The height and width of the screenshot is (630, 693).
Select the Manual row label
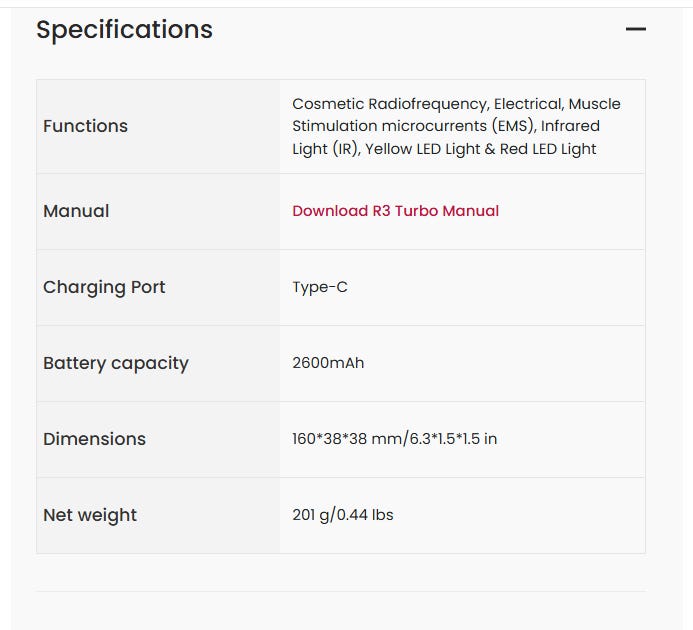click(x=76, y=211)
